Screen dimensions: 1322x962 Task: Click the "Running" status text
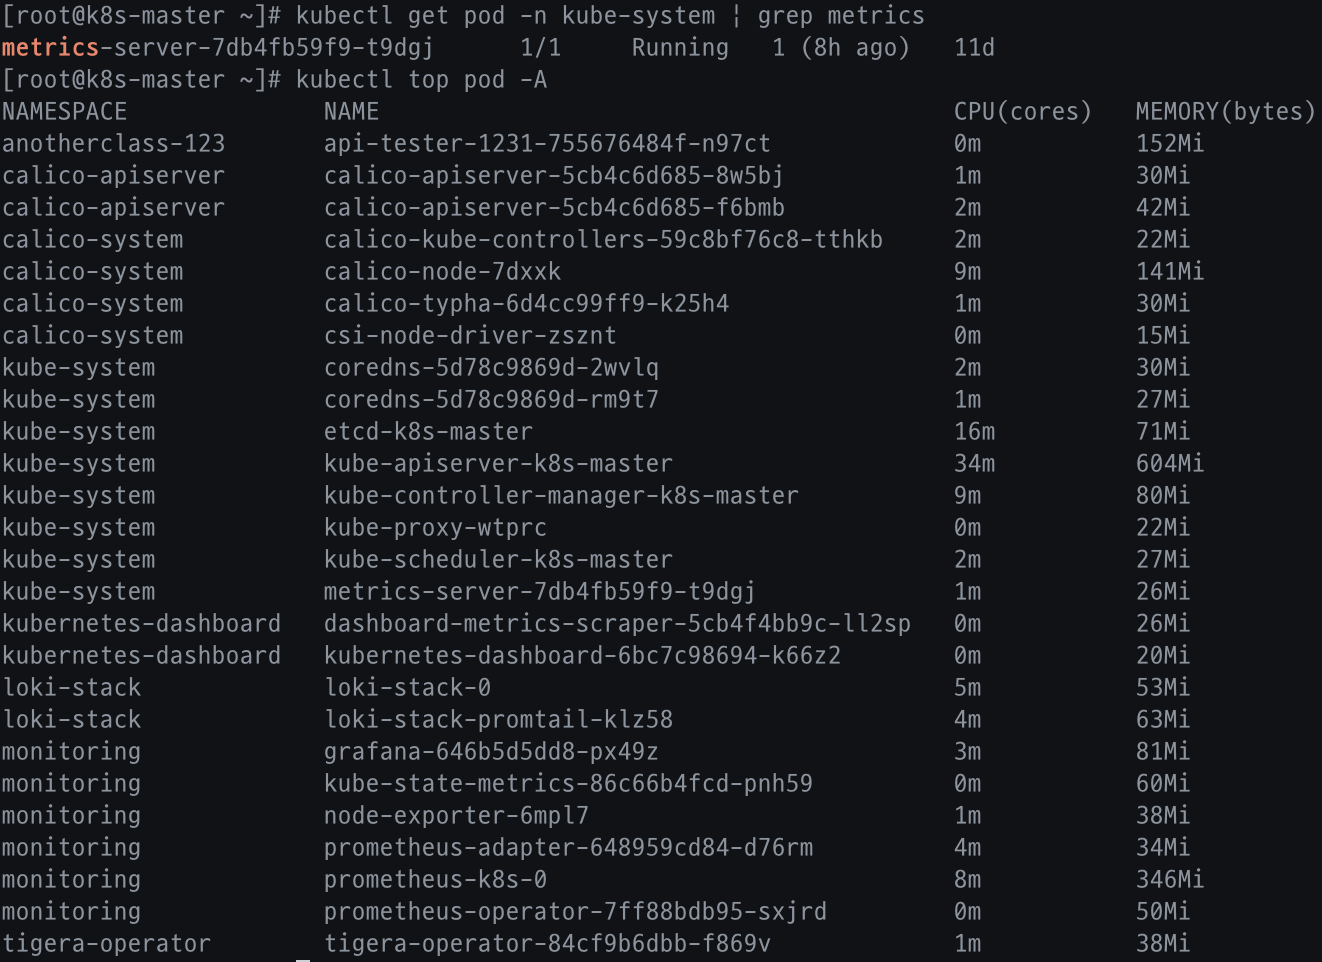tap(680, 47)
